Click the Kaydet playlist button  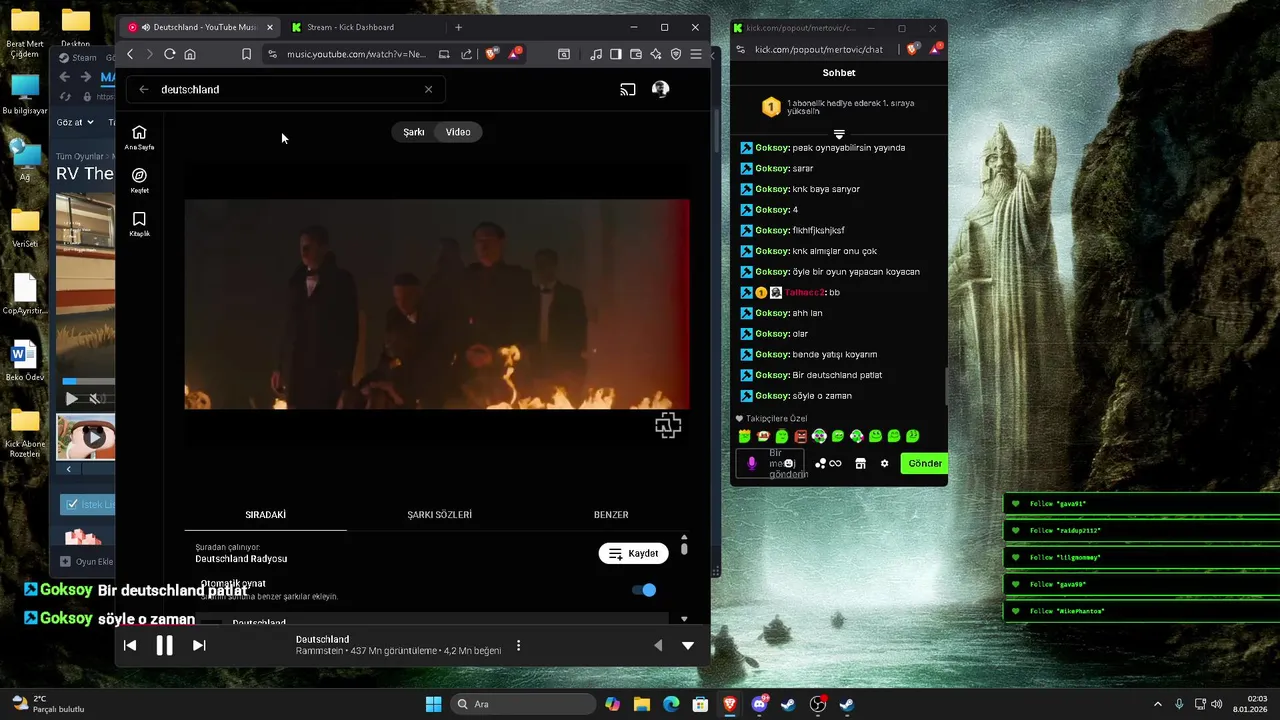(x=634, y=553)
